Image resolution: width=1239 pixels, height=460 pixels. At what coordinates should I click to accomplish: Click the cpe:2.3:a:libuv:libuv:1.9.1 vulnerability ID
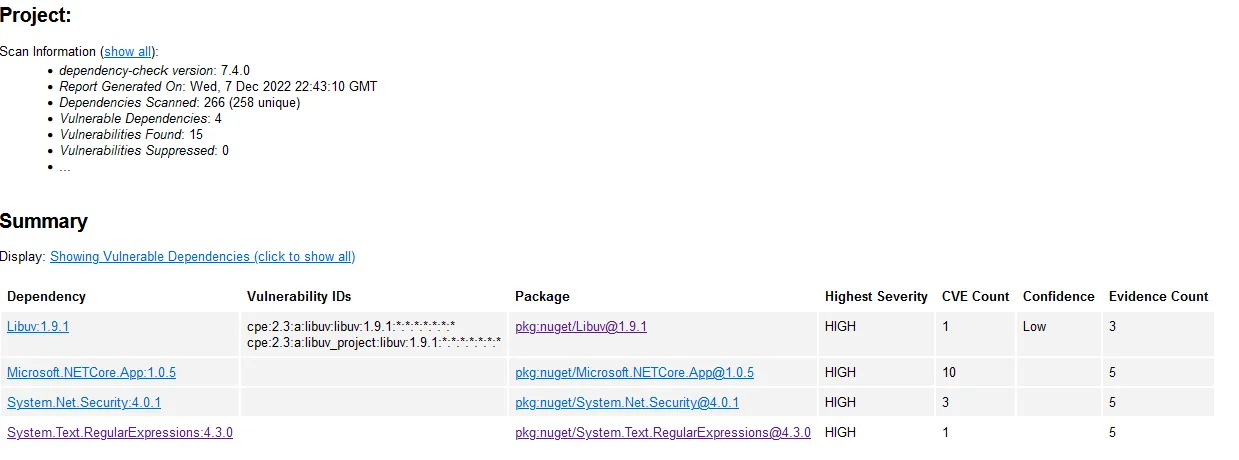click(351, 327)
